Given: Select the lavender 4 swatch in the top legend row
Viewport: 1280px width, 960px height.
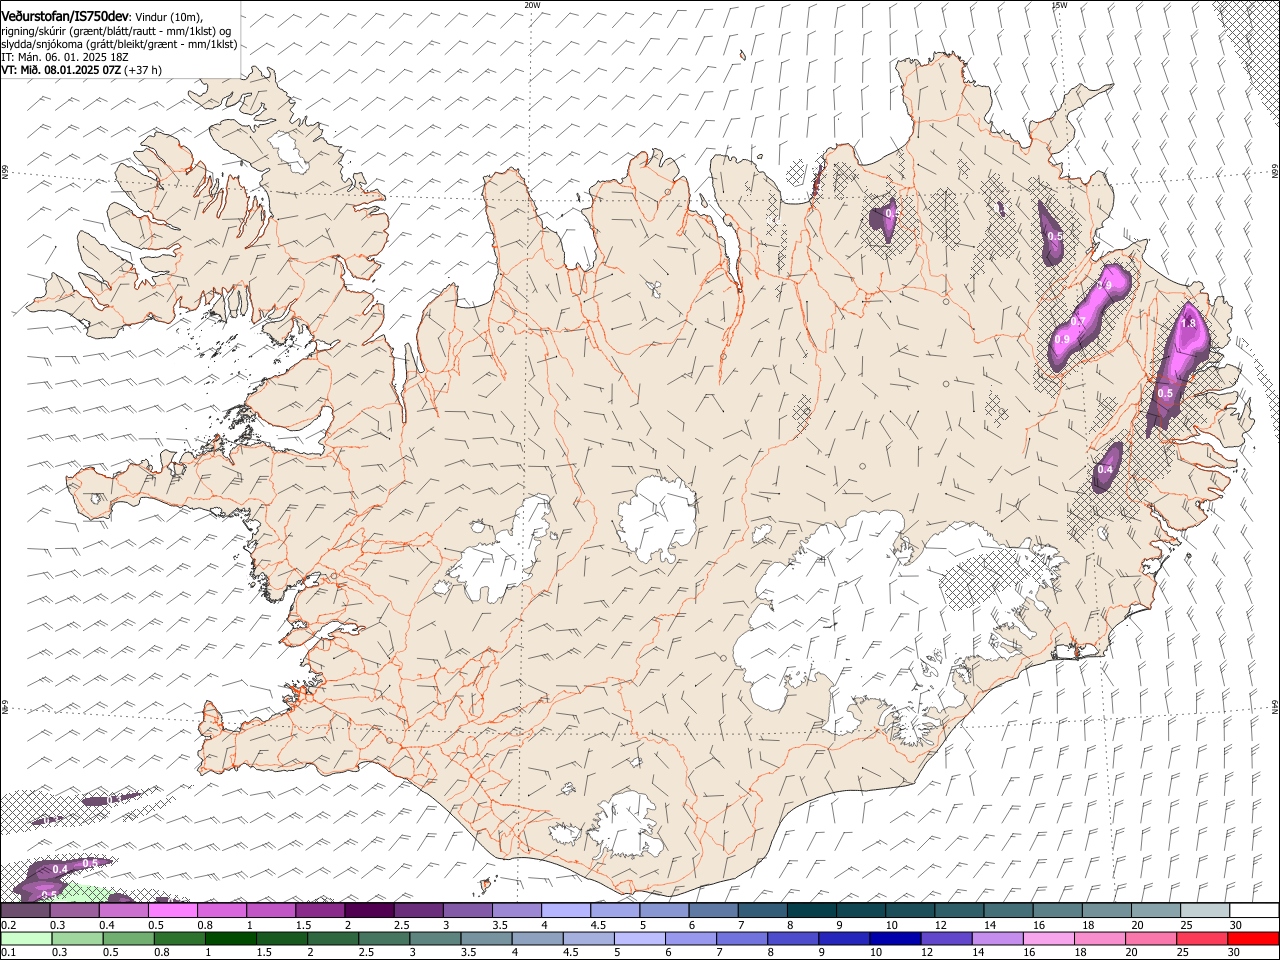Looking at the screenshot, I should coord(565,910).
